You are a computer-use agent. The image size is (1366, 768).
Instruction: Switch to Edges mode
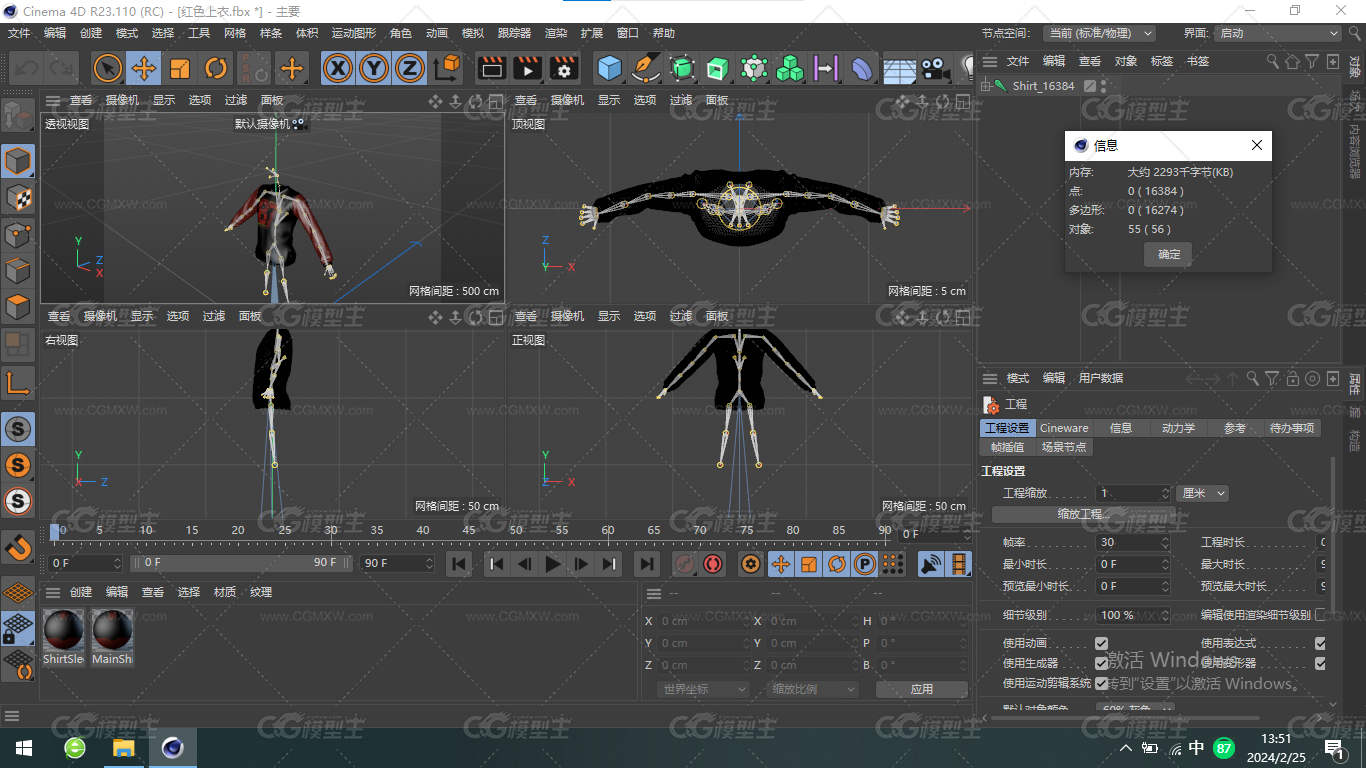click(18, 270)
